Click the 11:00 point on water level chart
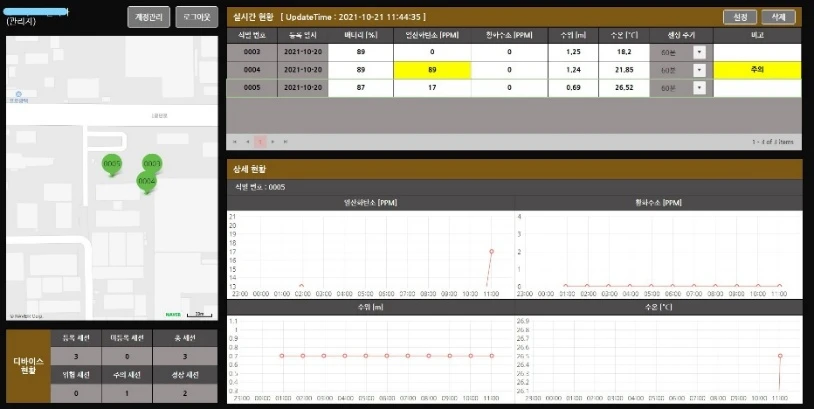The image size is (814, 409). 491,356
